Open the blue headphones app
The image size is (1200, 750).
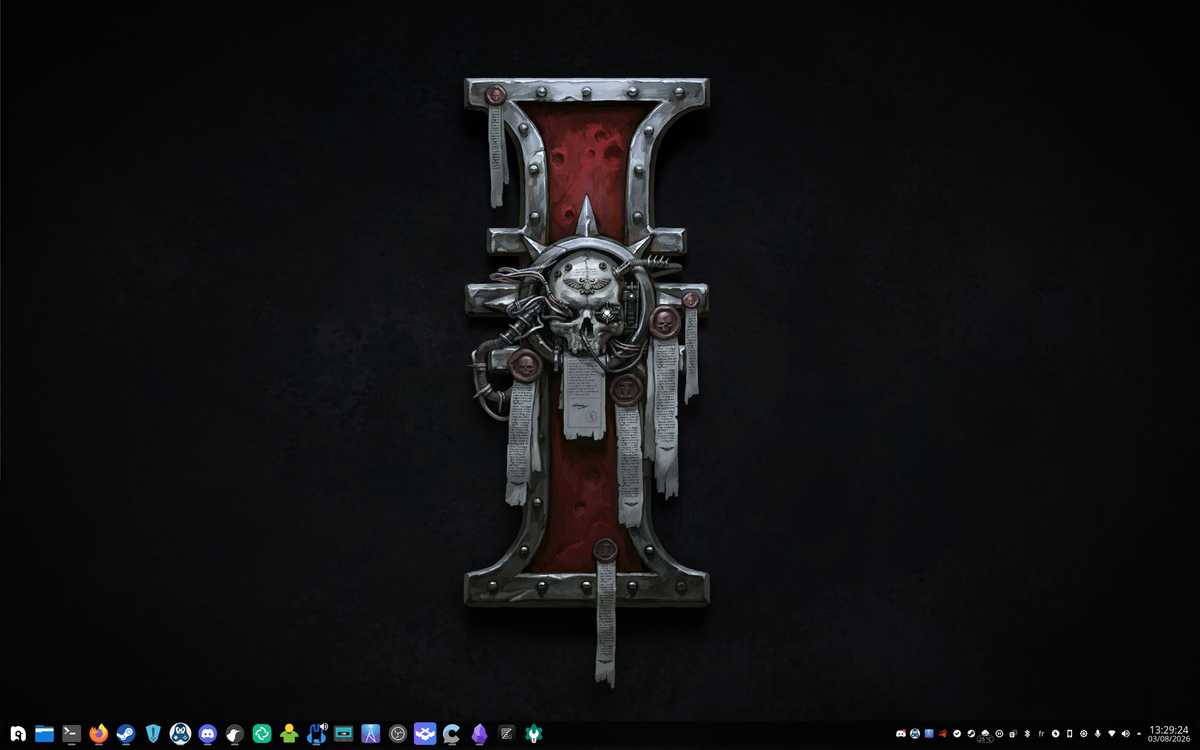tap(317, 734)
